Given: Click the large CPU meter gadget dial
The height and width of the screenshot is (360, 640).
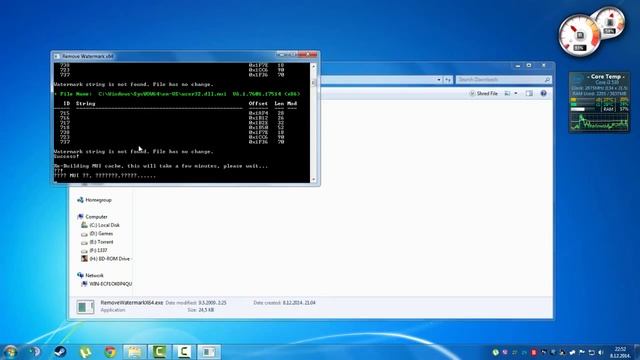Looking at the screenshot, I should click(x=579, y=36).
